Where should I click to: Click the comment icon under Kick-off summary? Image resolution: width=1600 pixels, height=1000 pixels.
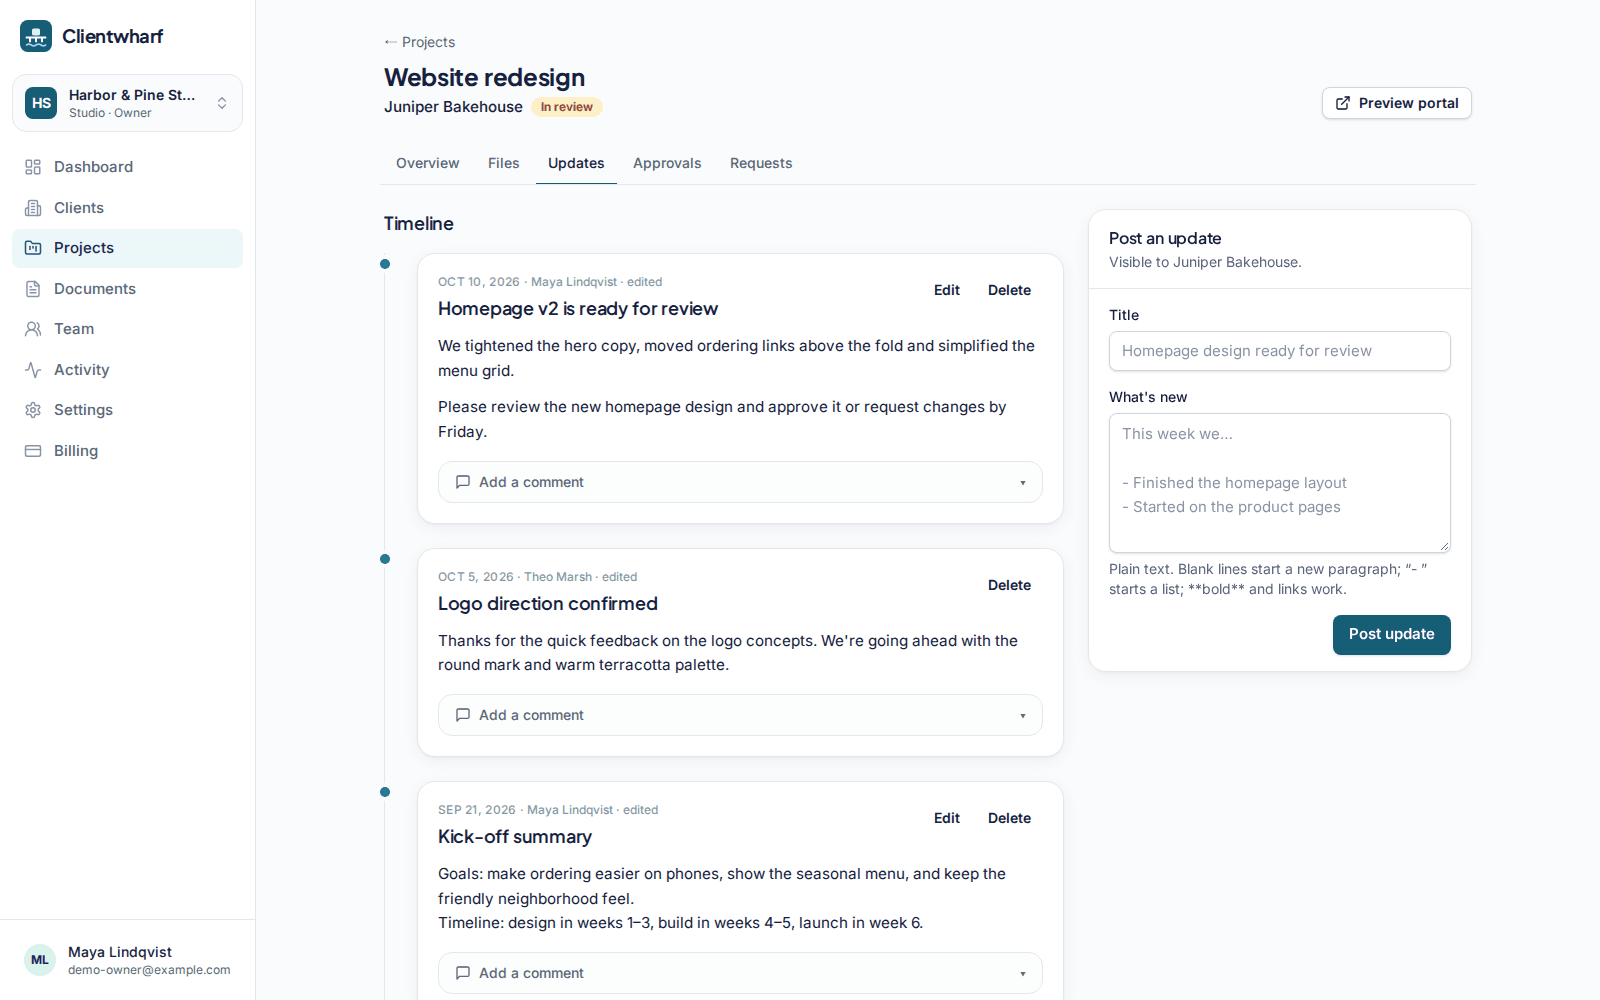[463, 973]
